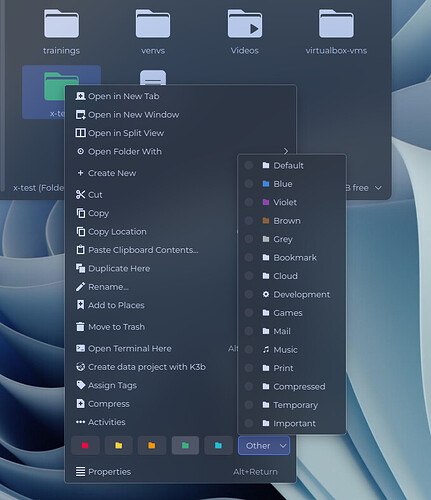Click the Add to Places bookmark icon
The height and width of the screenshot is (500, 431).
click(80, 305)
